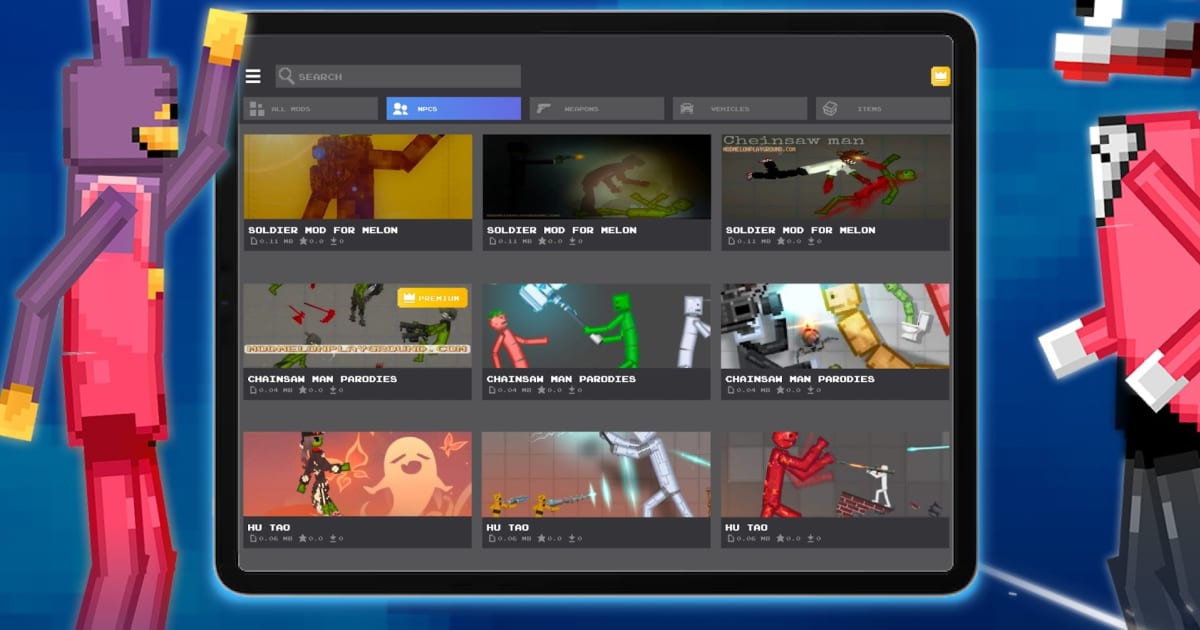Click the magnifying glass search icon
The width and height of the screenshot is (1200, 630).
pos(286,76)
